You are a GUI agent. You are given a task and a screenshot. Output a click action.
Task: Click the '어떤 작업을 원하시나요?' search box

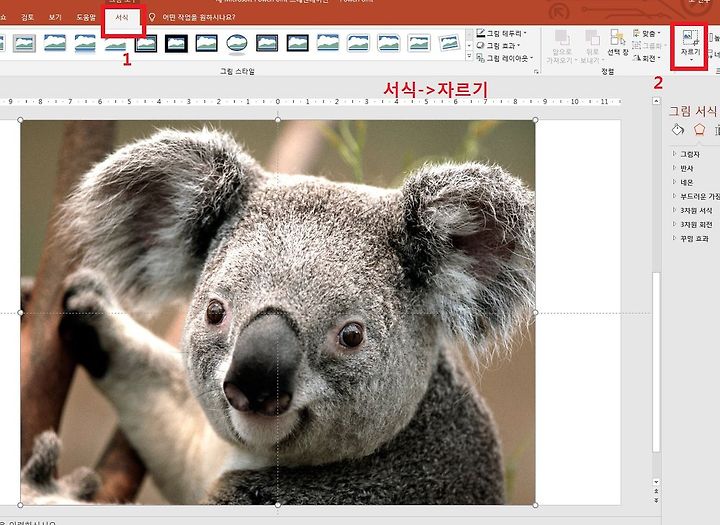click(x=199, y=17)
